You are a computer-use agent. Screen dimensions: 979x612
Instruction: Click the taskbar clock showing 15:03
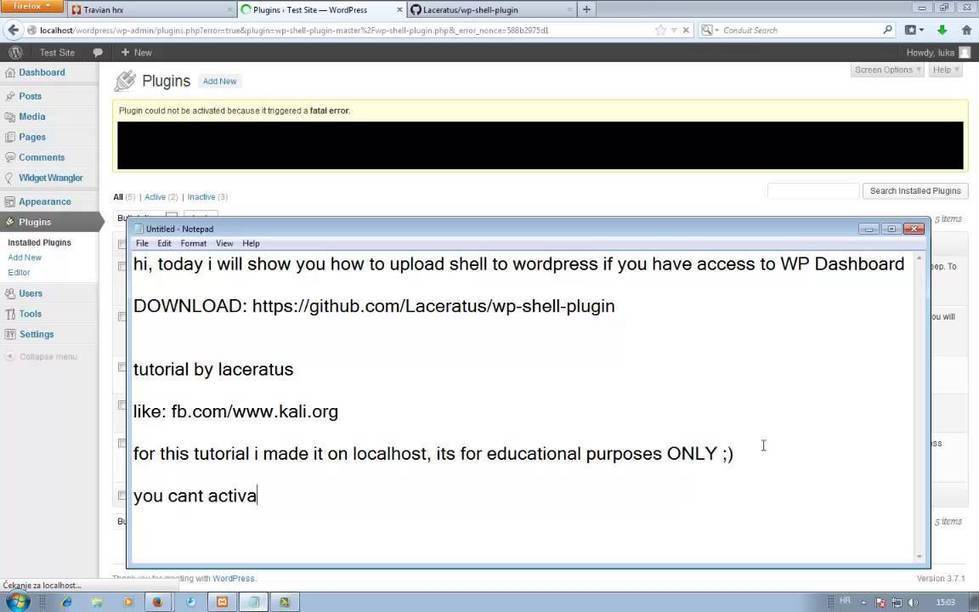pyautogui.click(x=945, y=603)
